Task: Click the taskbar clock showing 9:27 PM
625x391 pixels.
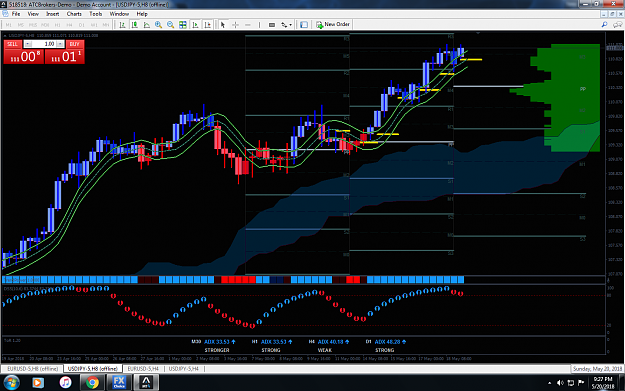Action: point(603,383)
